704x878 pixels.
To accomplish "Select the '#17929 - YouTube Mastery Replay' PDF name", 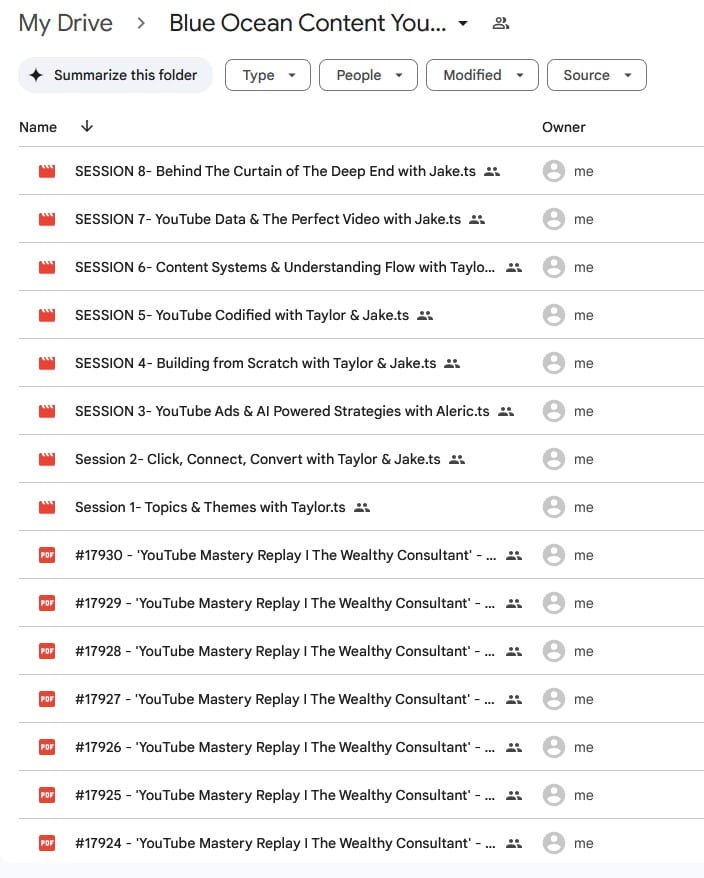I will click(x=285, y=604).
